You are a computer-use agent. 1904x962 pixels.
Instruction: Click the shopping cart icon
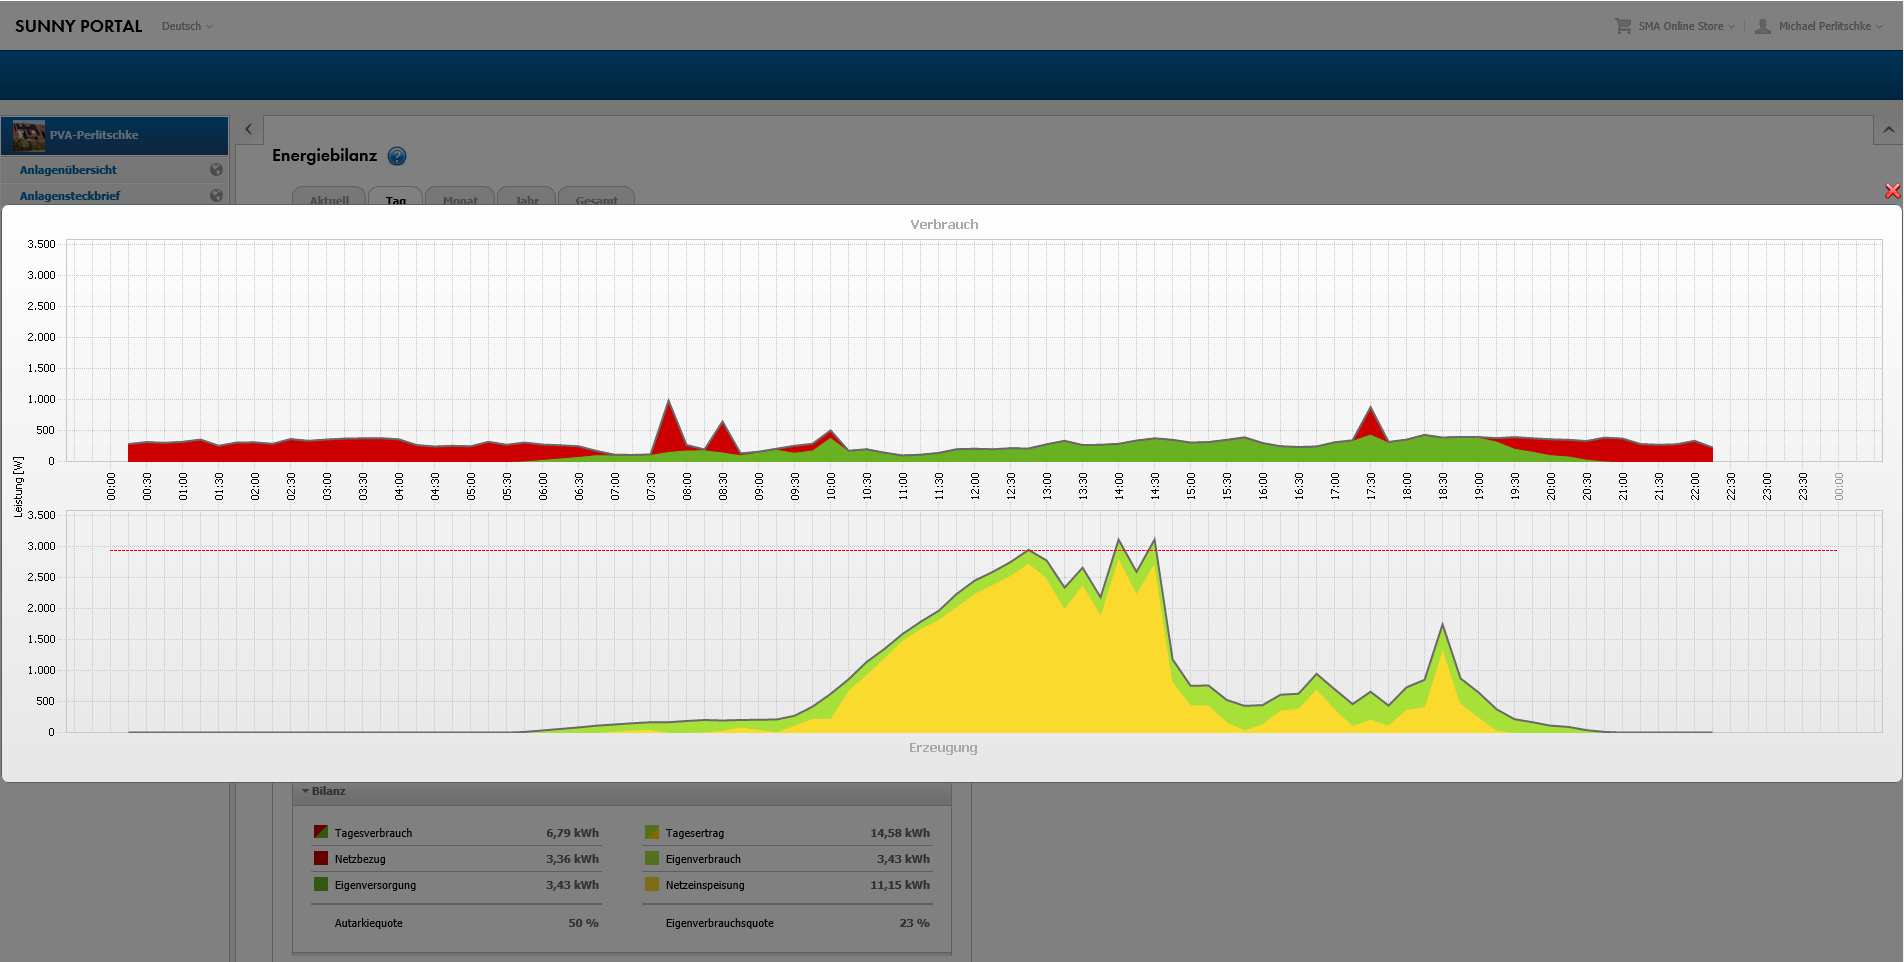click(1622, 26)
